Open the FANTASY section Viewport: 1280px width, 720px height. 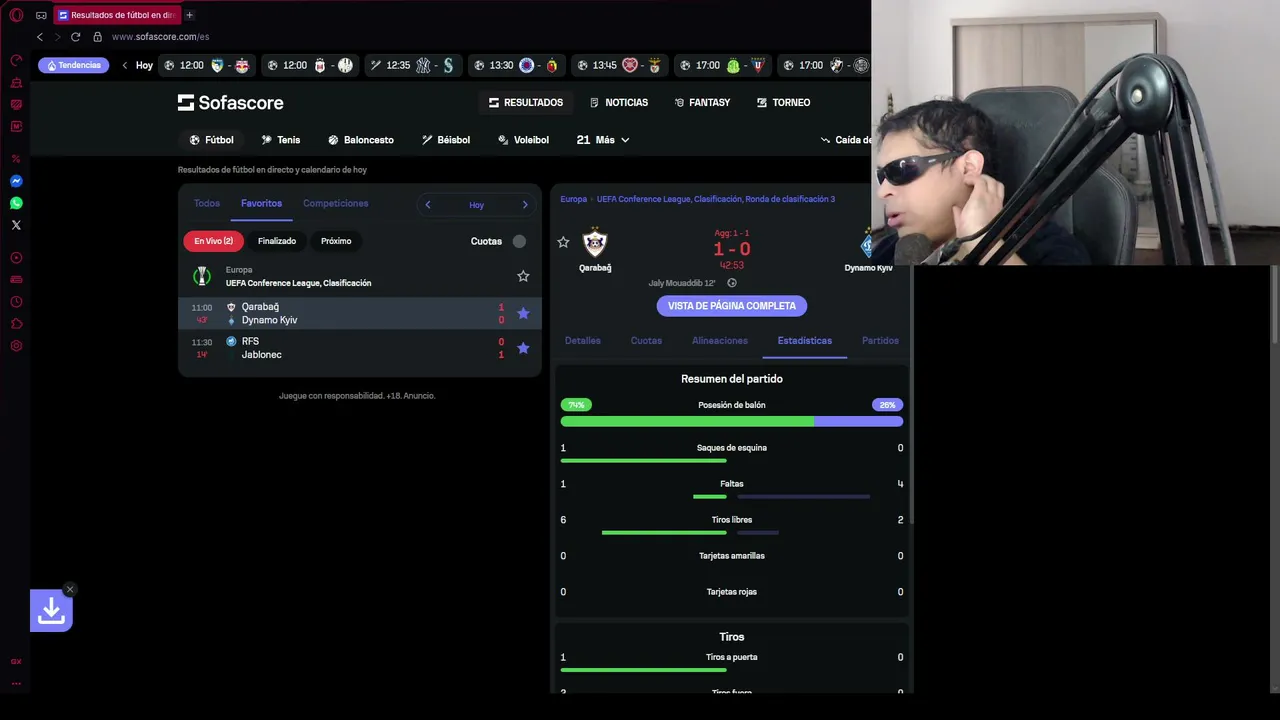(x=702, y=102)
